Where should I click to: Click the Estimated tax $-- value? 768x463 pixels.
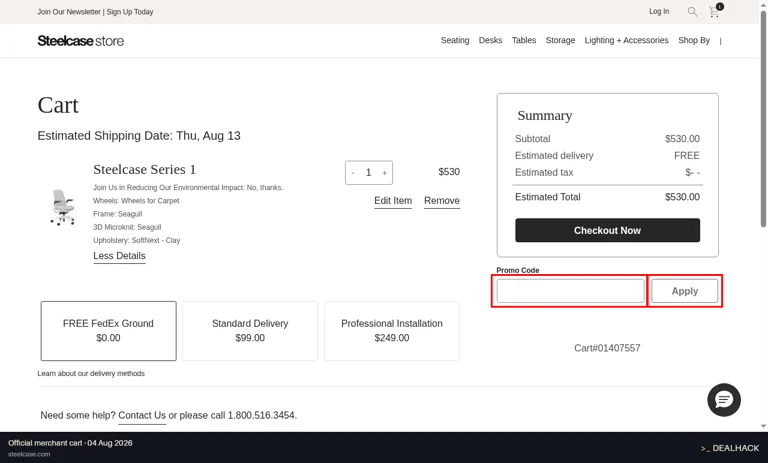tap(692, 172)
